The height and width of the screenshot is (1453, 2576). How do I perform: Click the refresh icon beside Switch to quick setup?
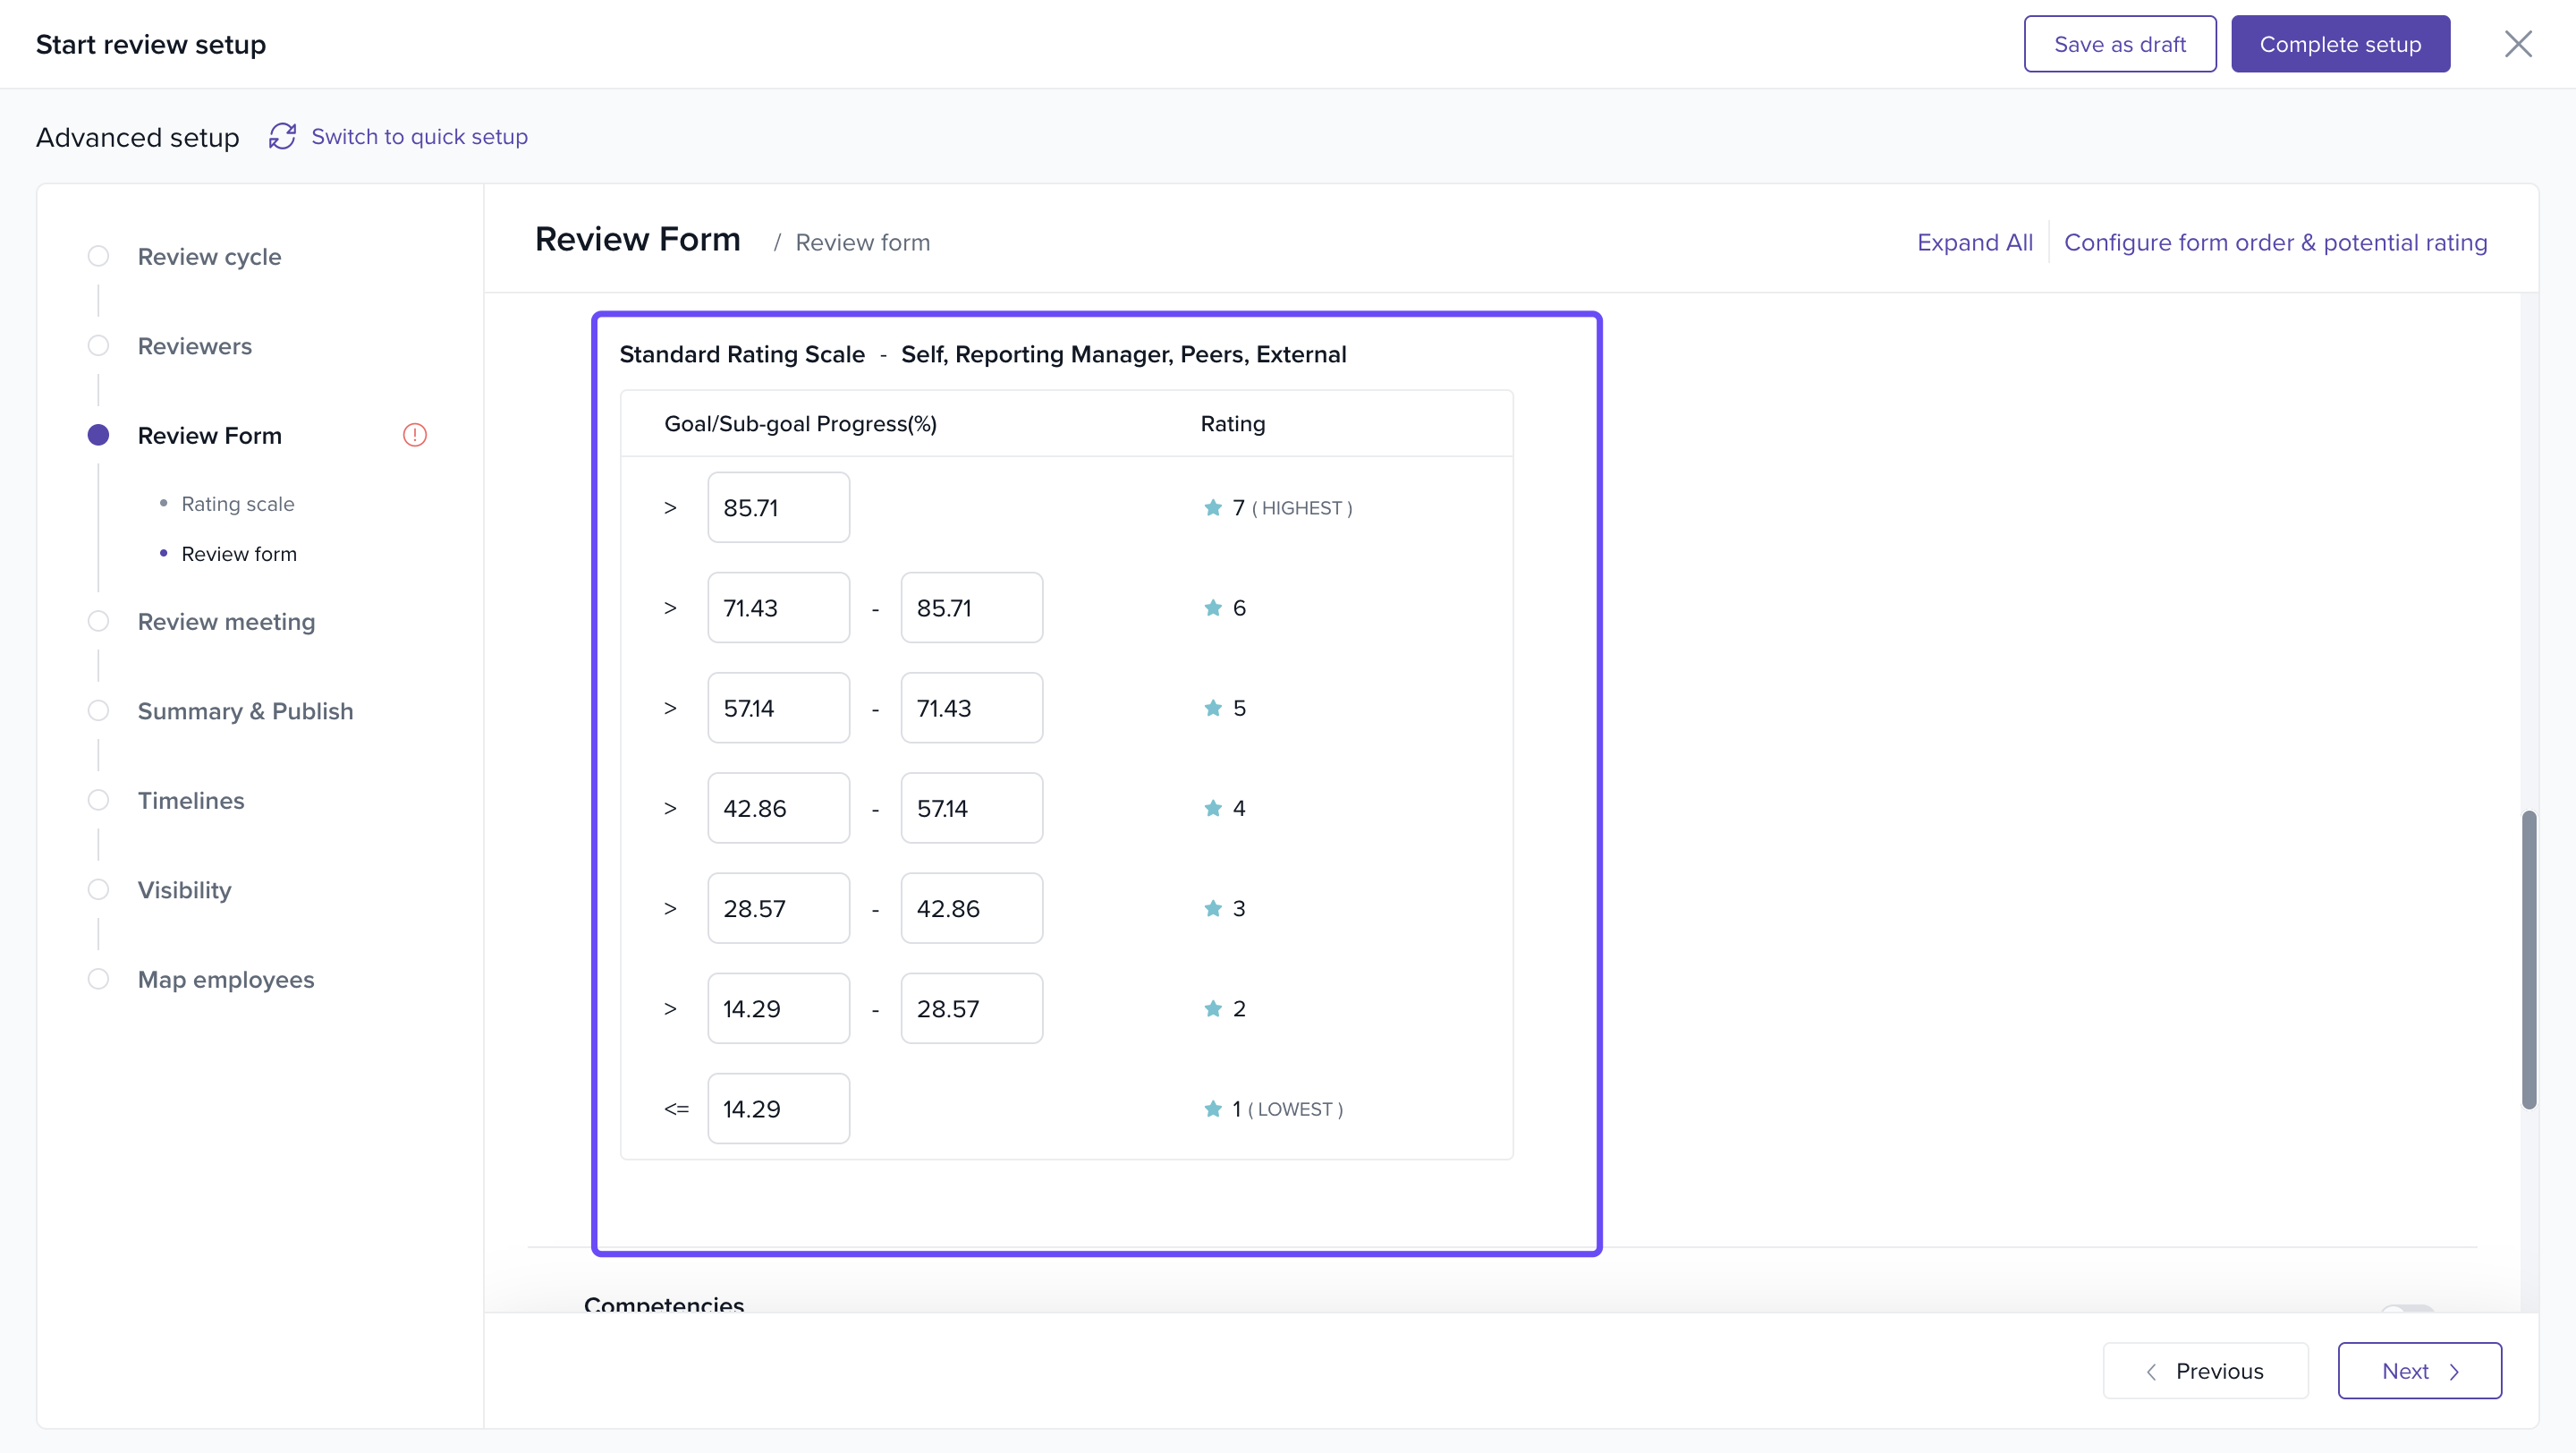pyautogui.click(x=282, y=136)
